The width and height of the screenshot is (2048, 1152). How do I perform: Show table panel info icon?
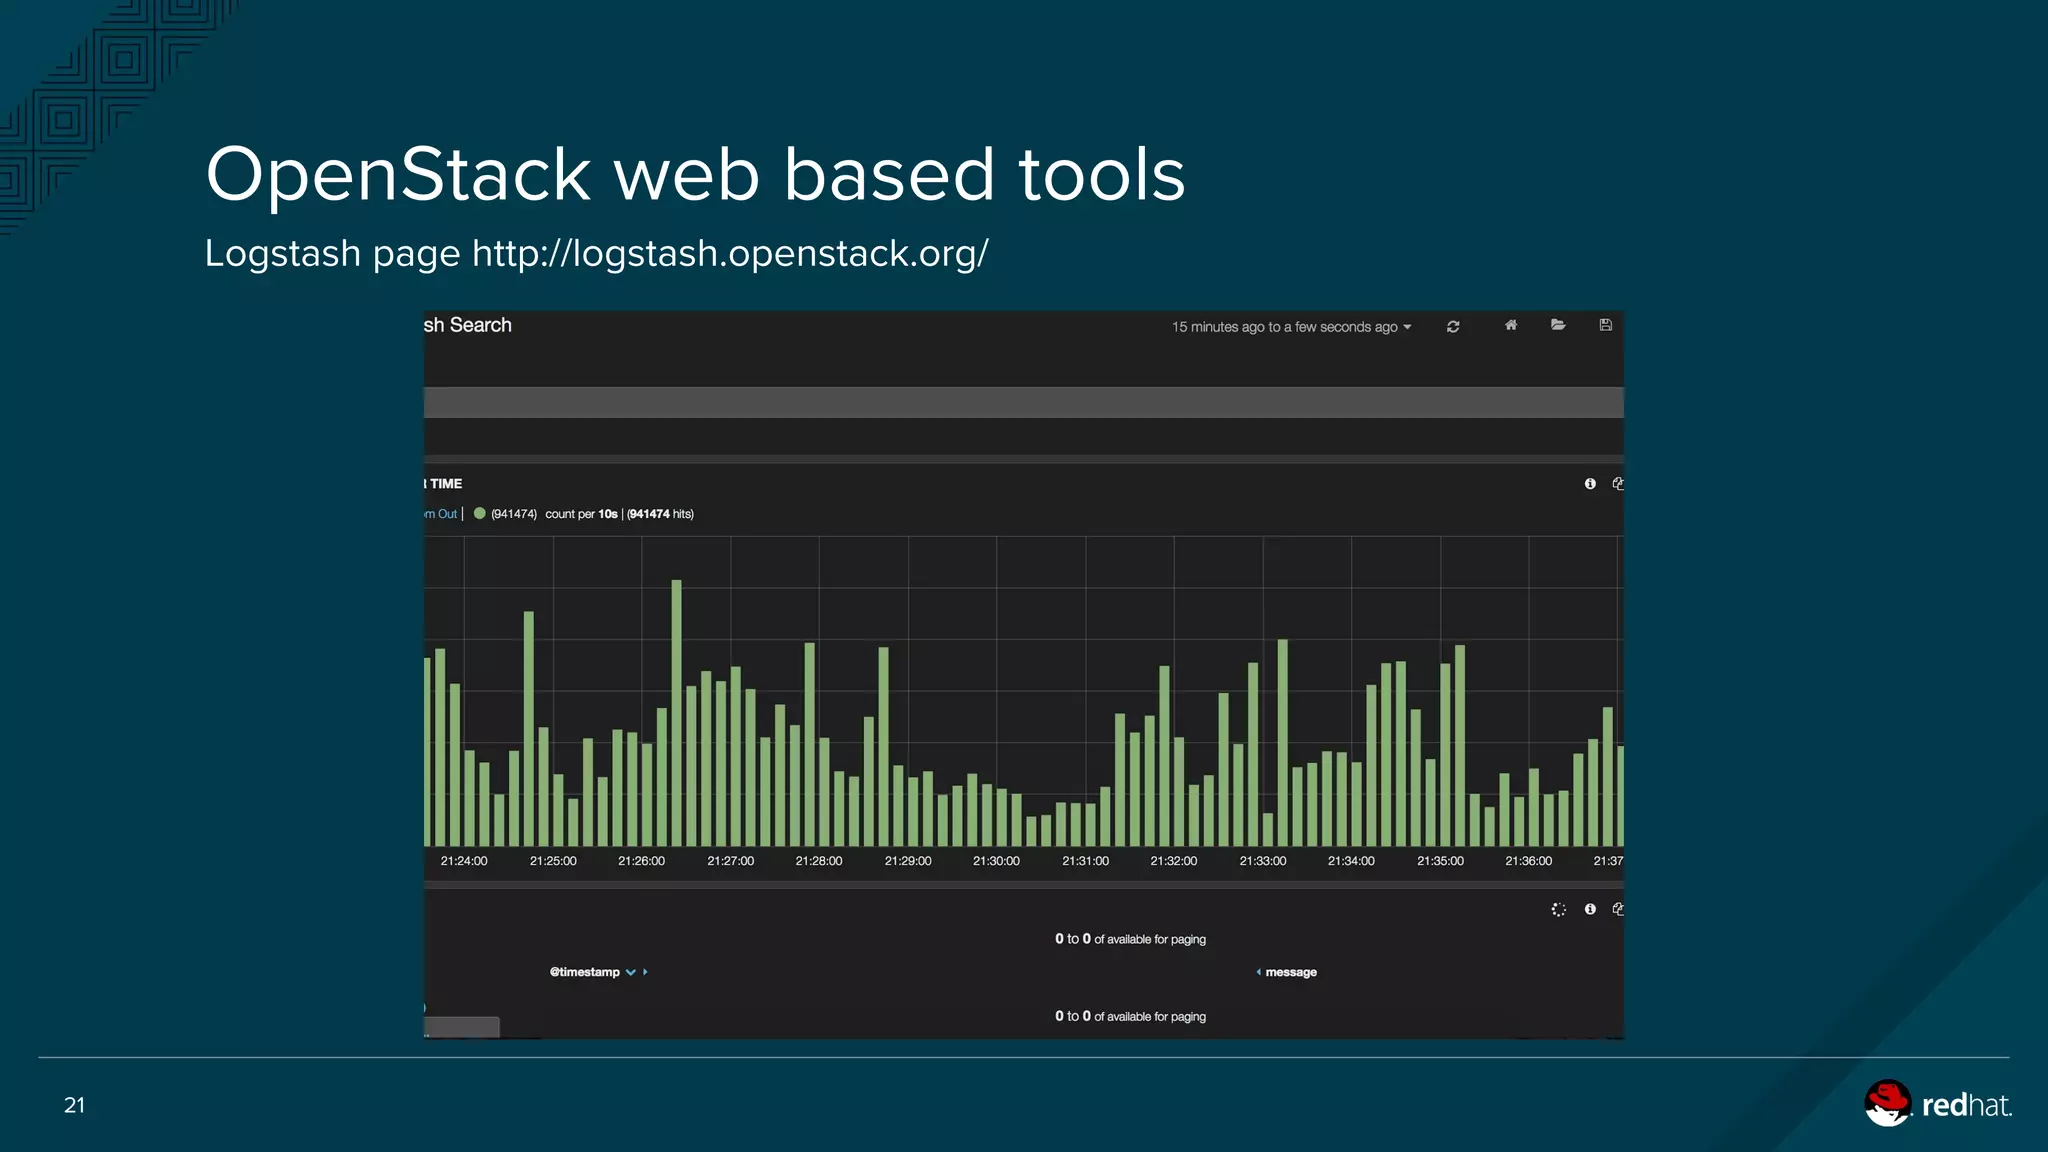tap(1590, 909)
